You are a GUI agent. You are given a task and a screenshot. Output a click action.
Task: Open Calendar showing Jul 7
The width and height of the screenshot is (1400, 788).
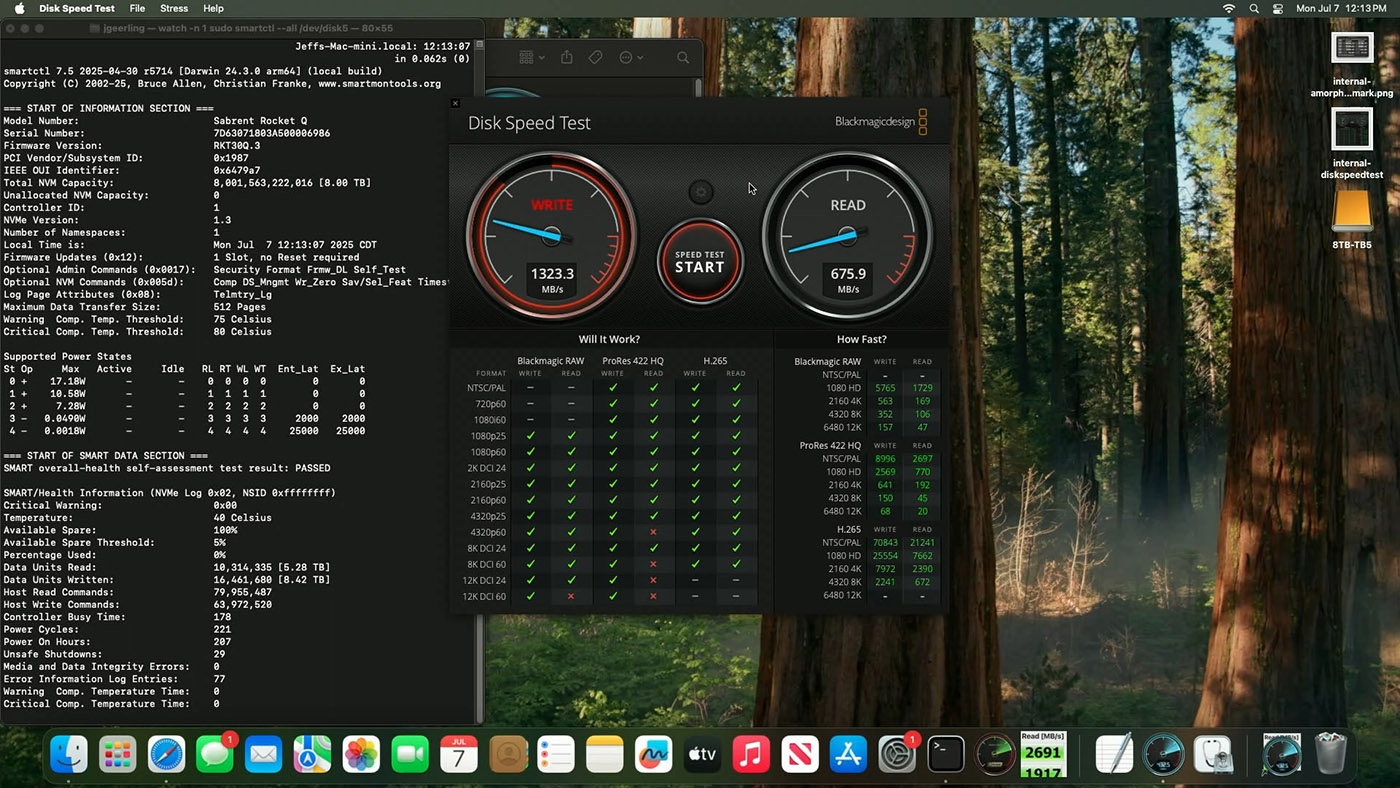(459, 754)
